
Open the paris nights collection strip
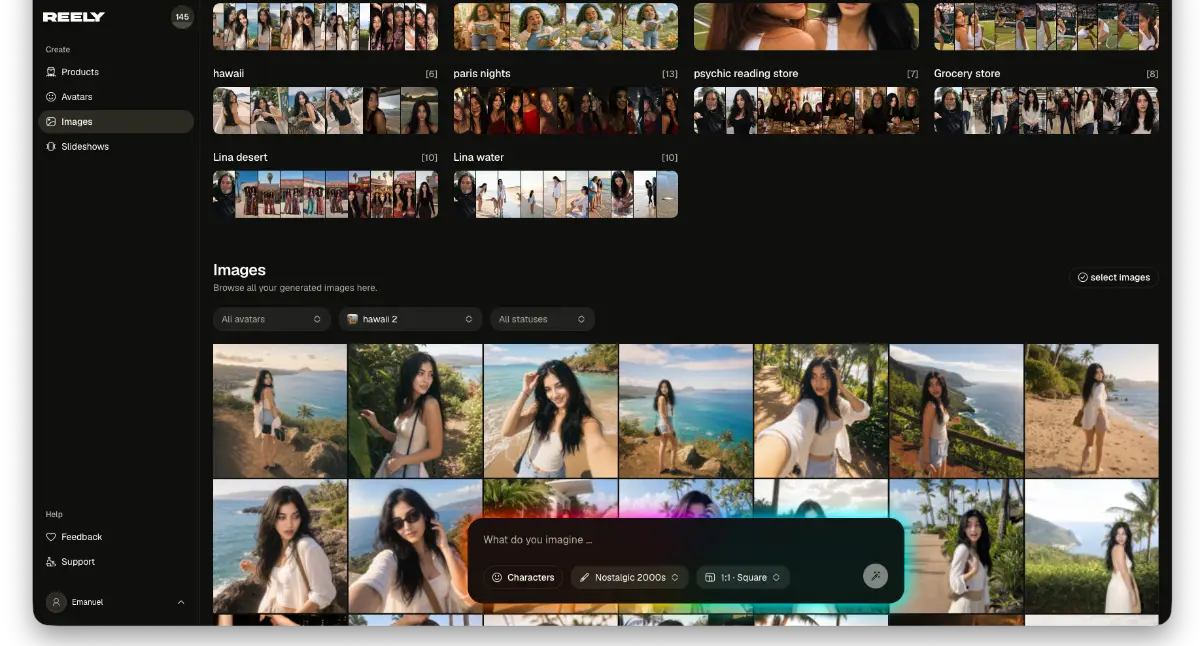pyautogui.click(x=566, y=110)
